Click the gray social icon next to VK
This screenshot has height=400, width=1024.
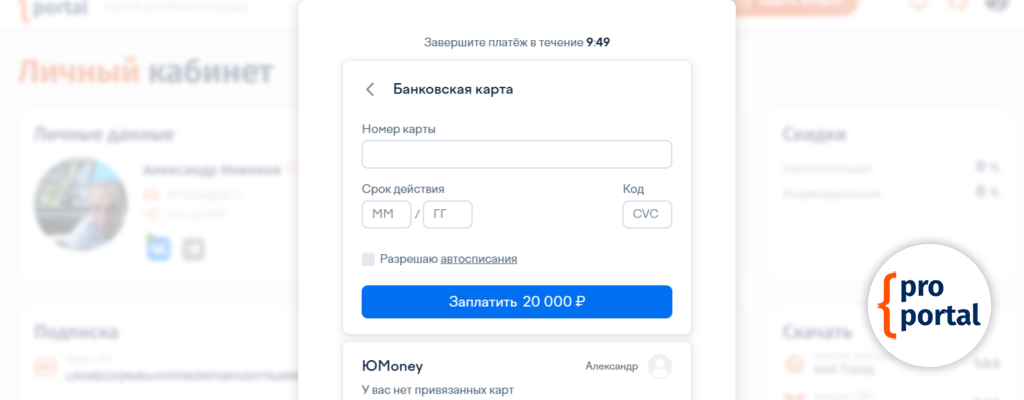tap(193, 248)
